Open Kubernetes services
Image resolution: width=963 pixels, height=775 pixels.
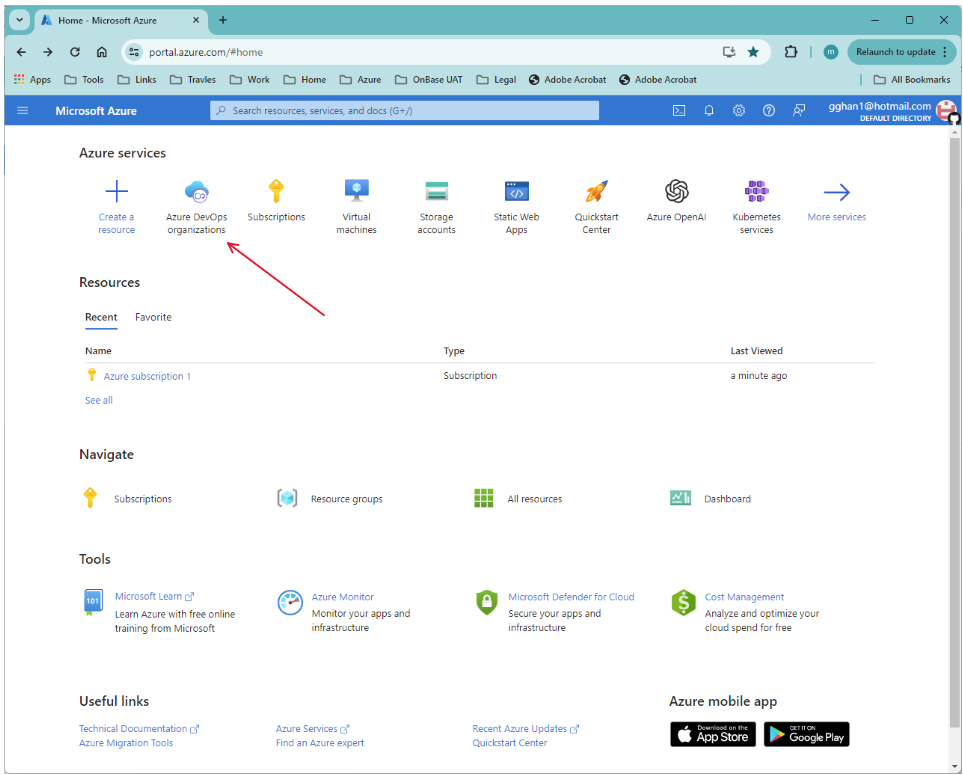756,191
